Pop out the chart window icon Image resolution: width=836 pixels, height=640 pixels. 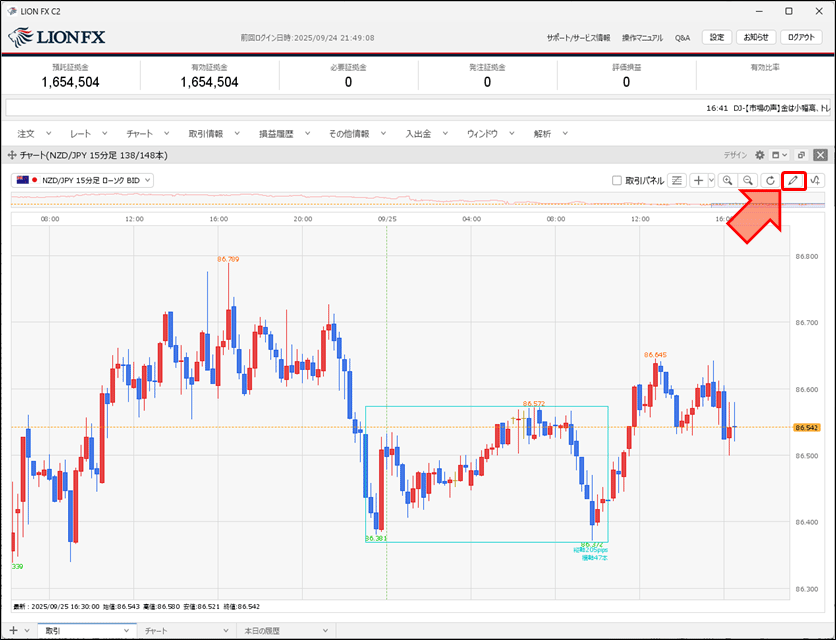click(x=801, y=156)
